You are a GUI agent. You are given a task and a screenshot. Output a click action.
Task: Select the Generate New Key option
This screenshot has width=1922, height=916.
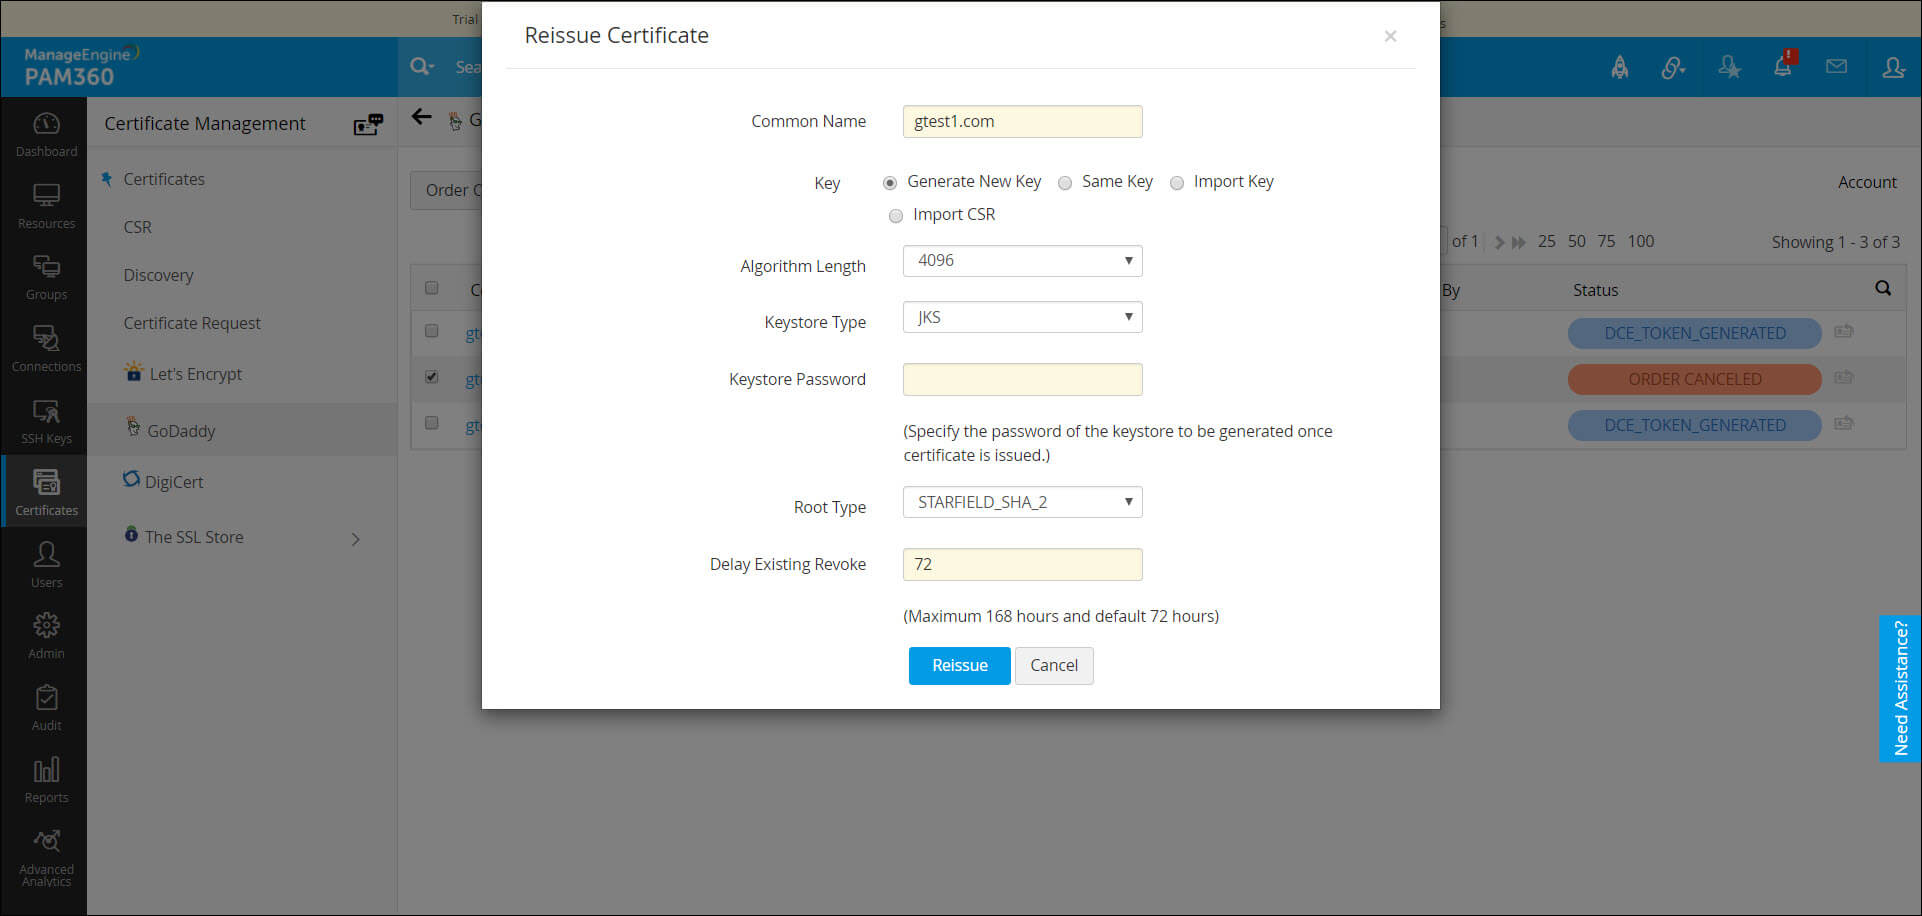click(x=890, y=183)
